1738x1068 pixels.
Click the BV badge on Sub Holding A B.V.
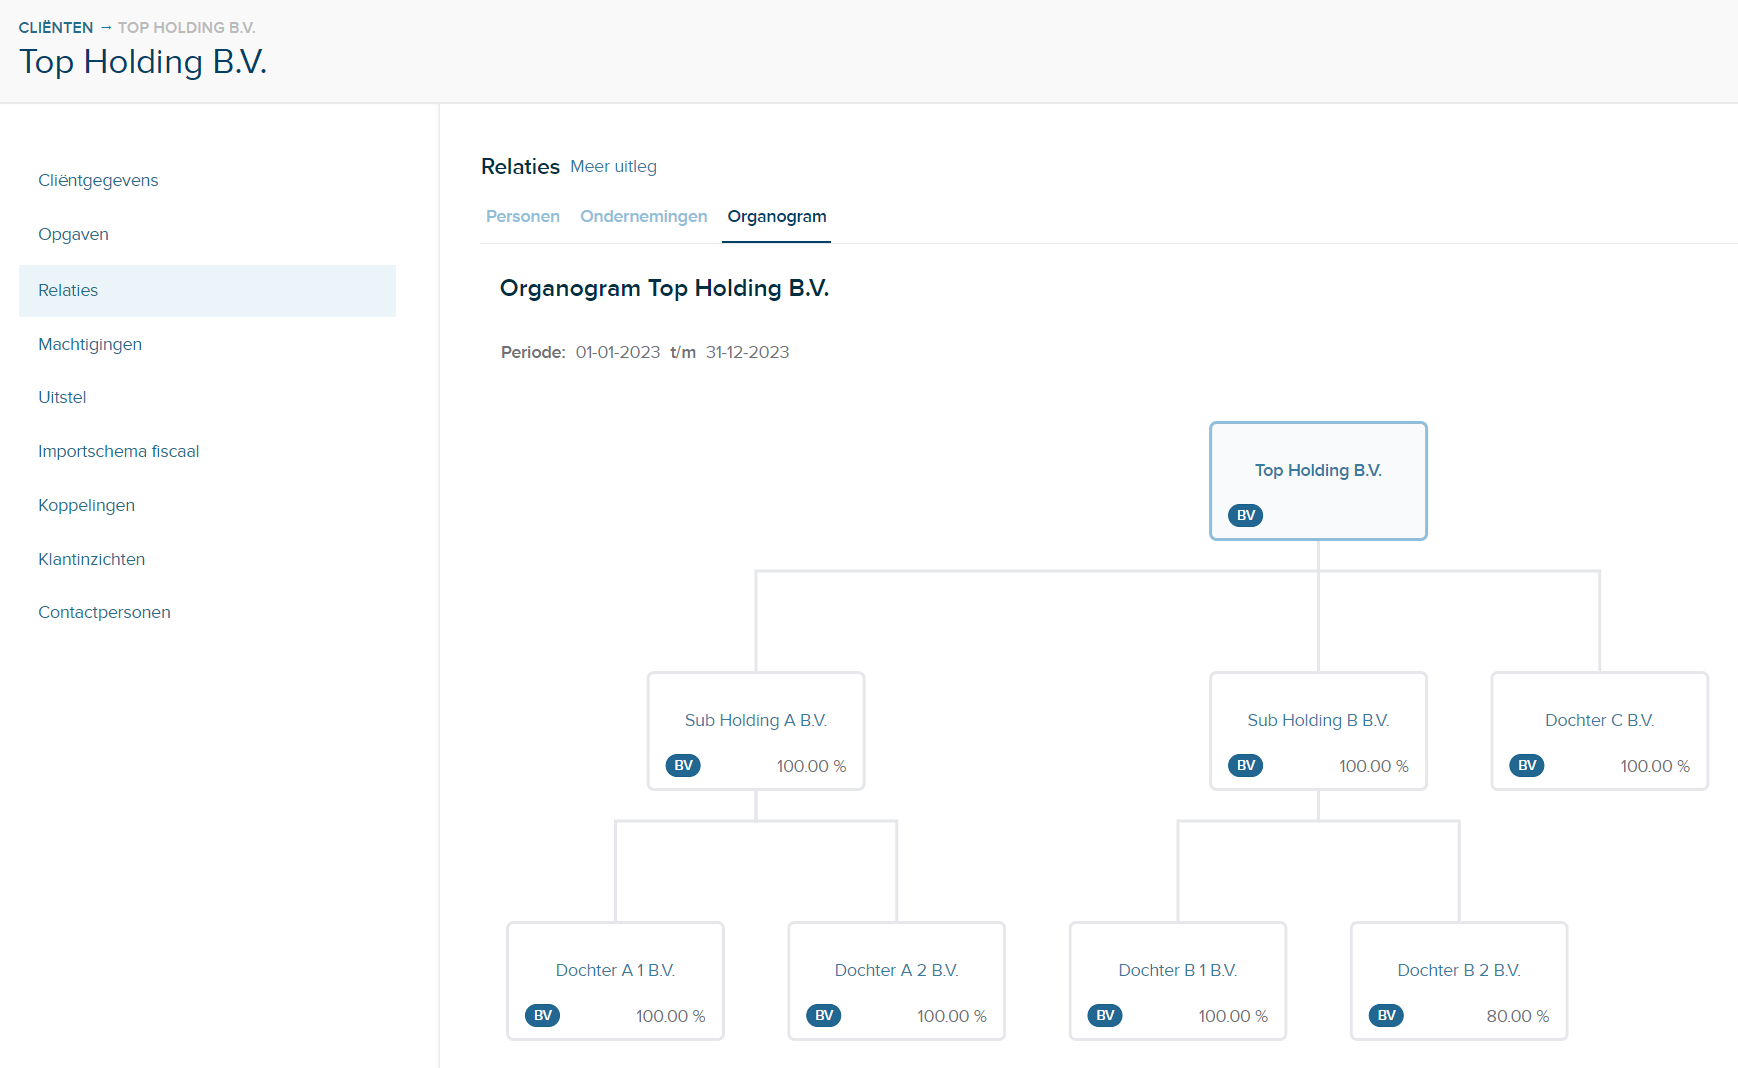coord(683,766)
